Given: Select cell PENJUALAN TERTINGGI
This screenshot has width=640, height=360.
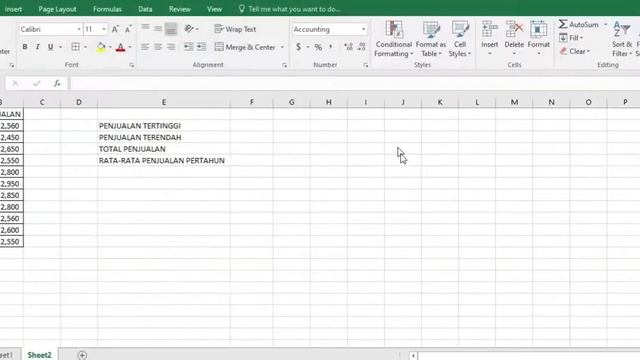Looking at the screenshot, I should pyautogui.click(x=164, y=126).
